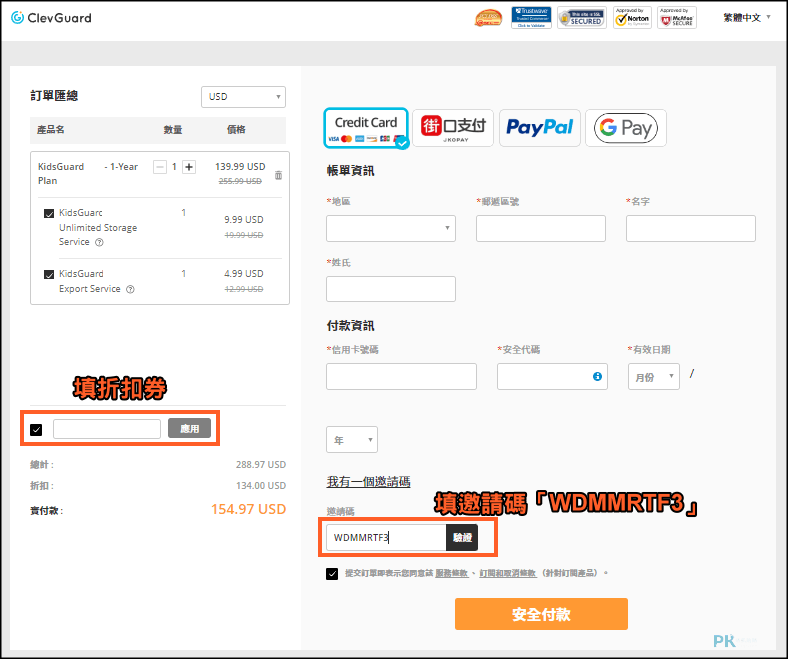Open the 地區 region dropdown
The image size is (788, 659).
pyautogui.click(x=391, y=228)
